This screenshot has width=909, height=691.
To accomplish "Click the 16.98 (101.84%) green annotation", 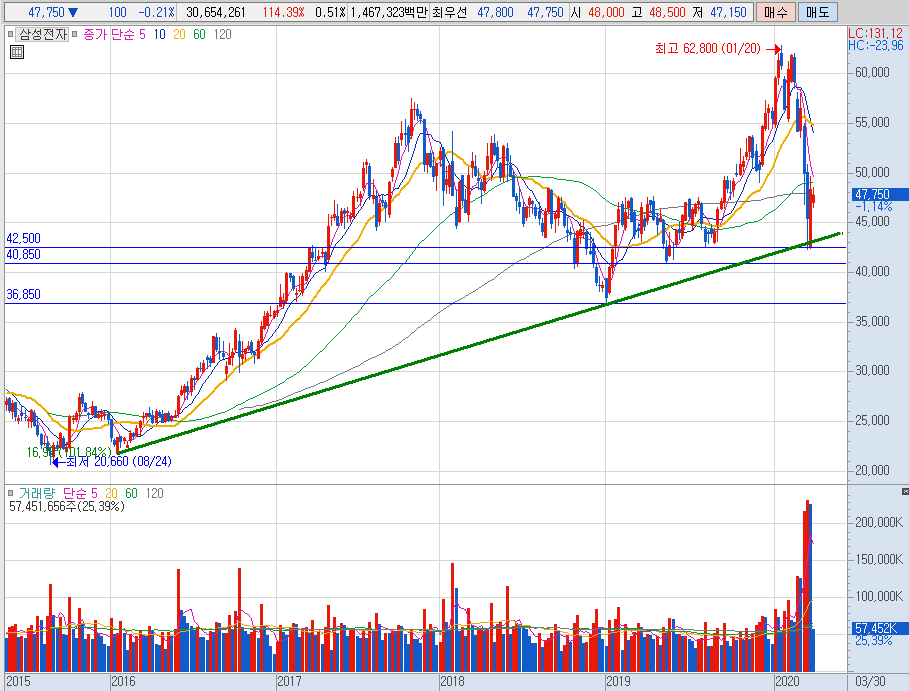I will click(68, 452).
